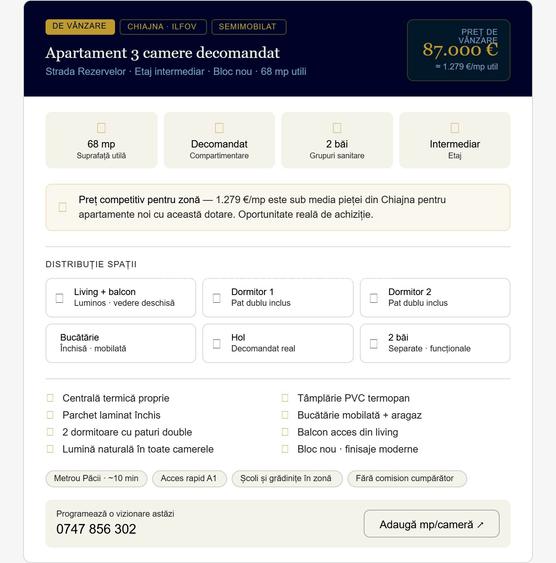This screenshot has height=563, width=556.
Task: Click the icon above Decomandat stat
Action: point(219,127)
